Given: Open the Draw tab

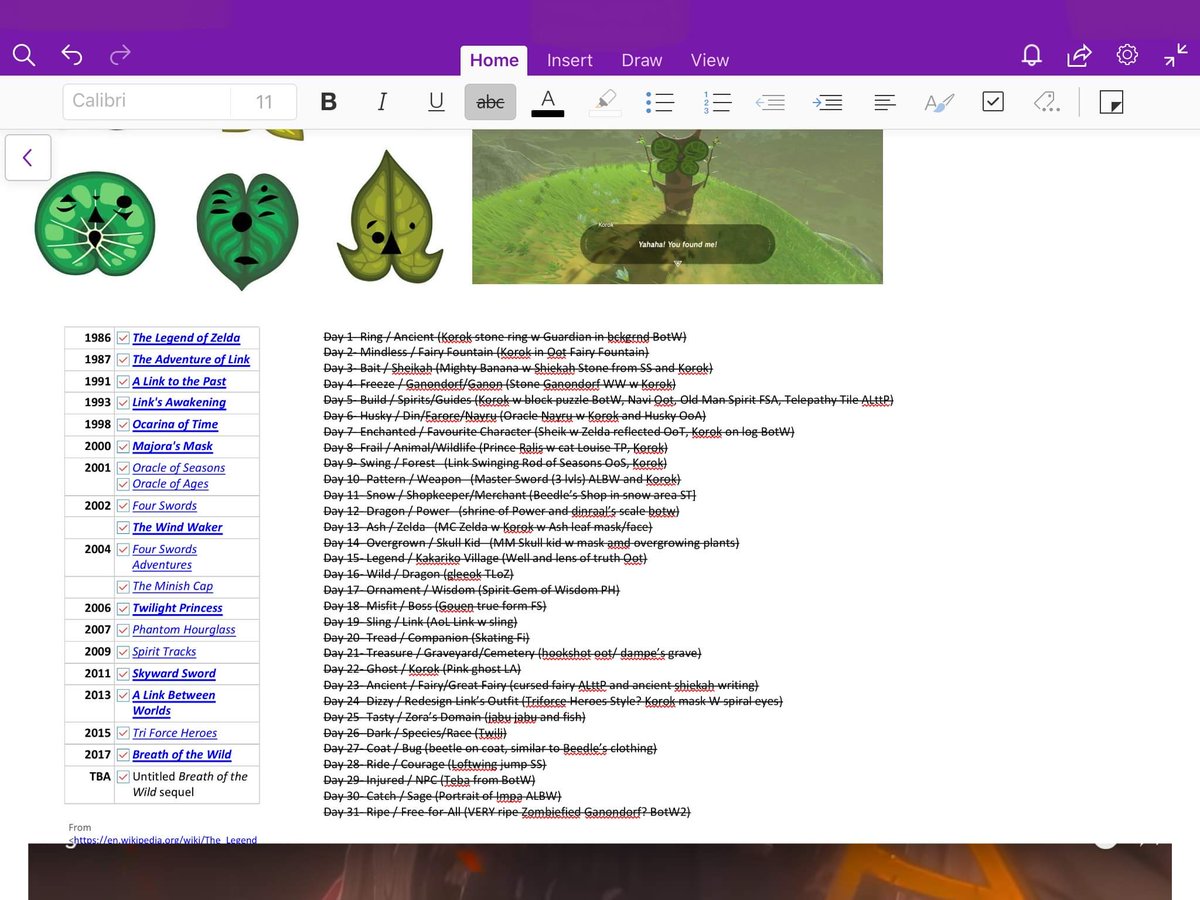Looking at the screenshot, I should point(642,60).
